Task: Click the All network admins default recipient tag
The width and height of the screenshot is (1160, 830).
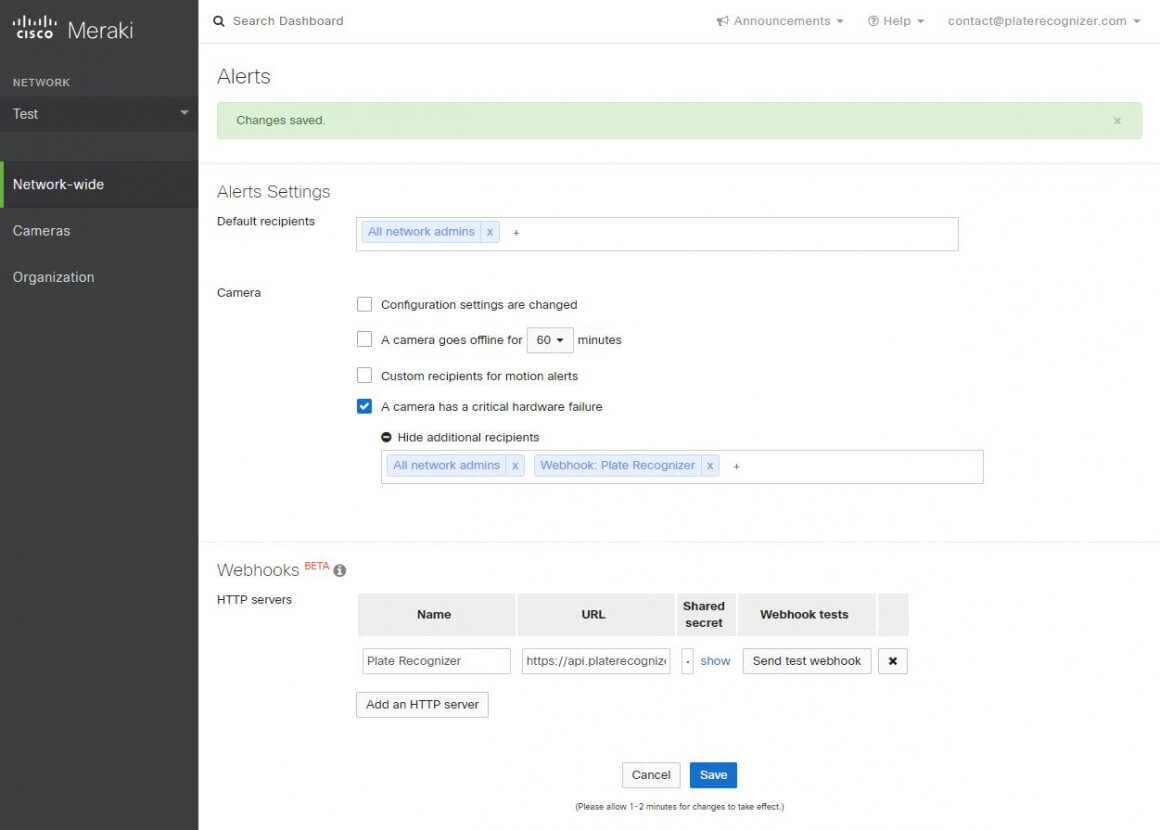Action: click(x=421, y=232)
